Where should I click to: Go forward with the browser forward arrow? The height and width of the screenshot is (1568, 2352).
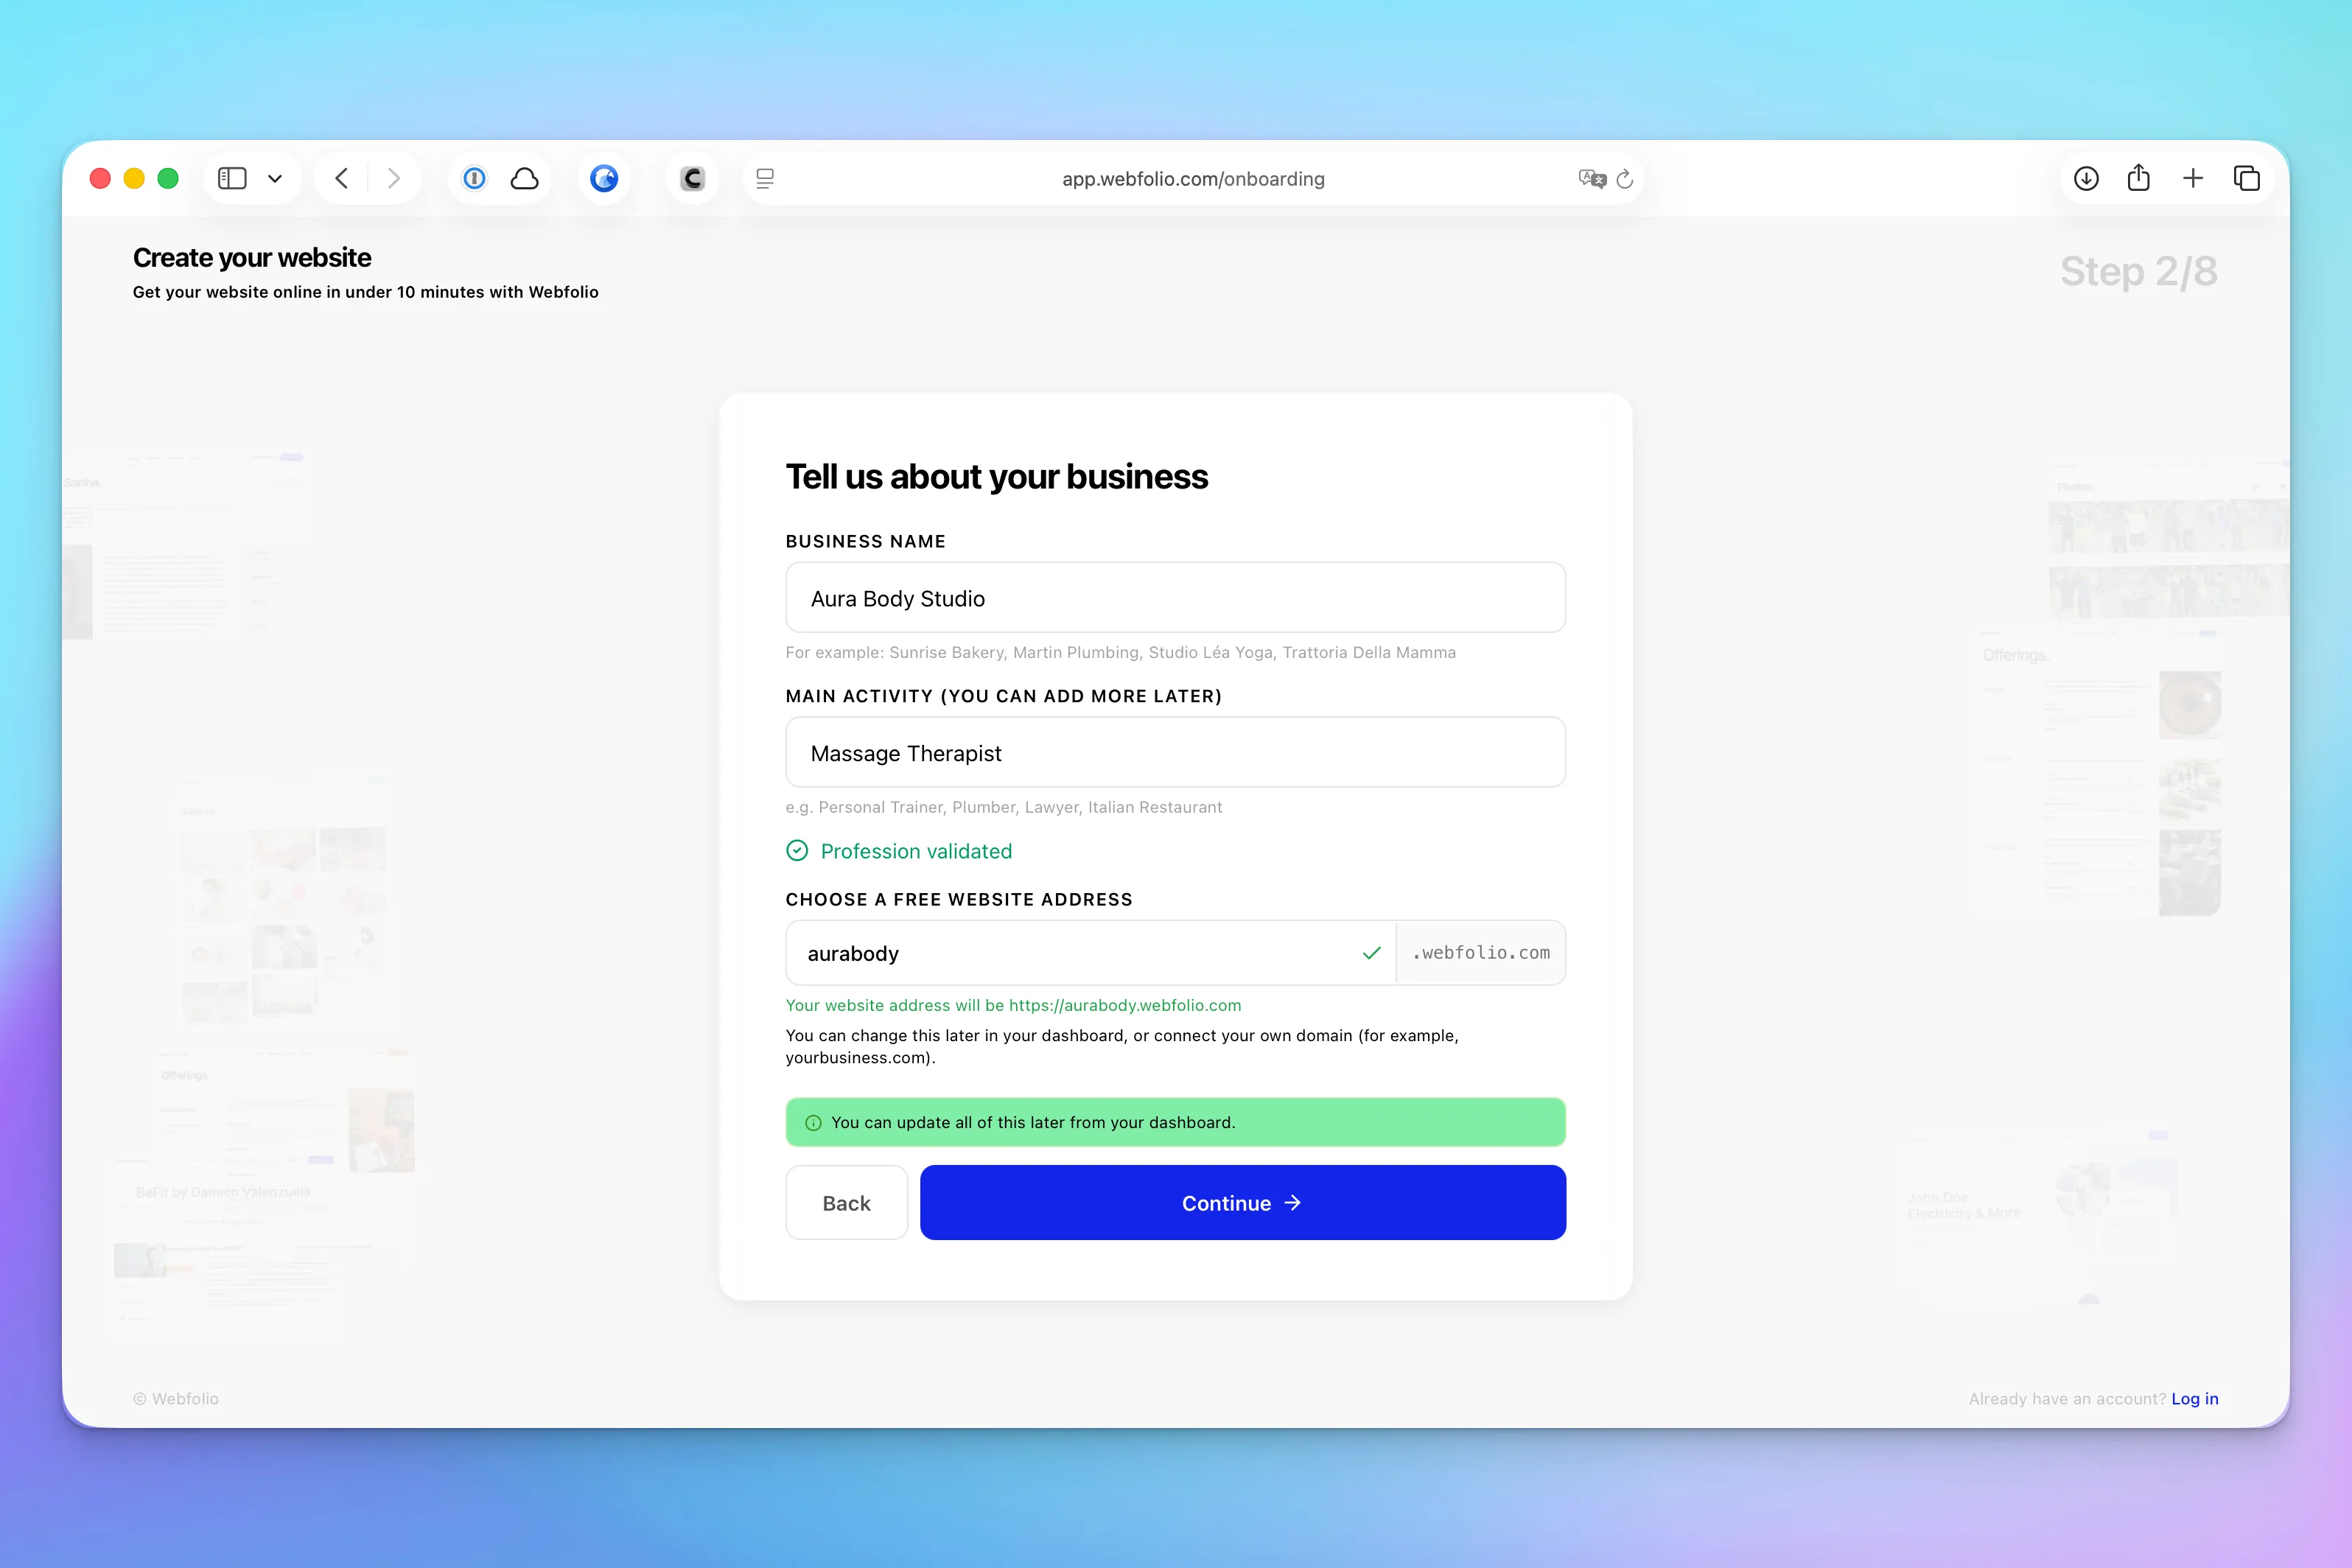(394, 178)
